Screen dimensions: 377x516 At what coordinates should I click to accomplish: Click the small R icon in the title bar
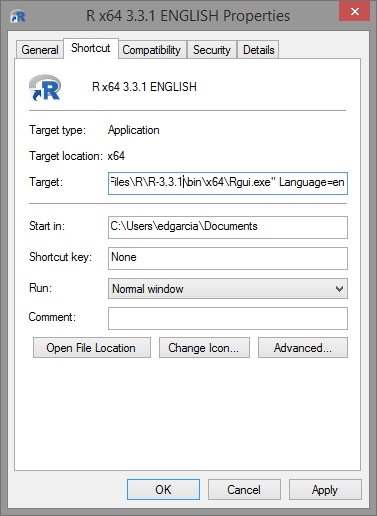(x=18, y=16)
